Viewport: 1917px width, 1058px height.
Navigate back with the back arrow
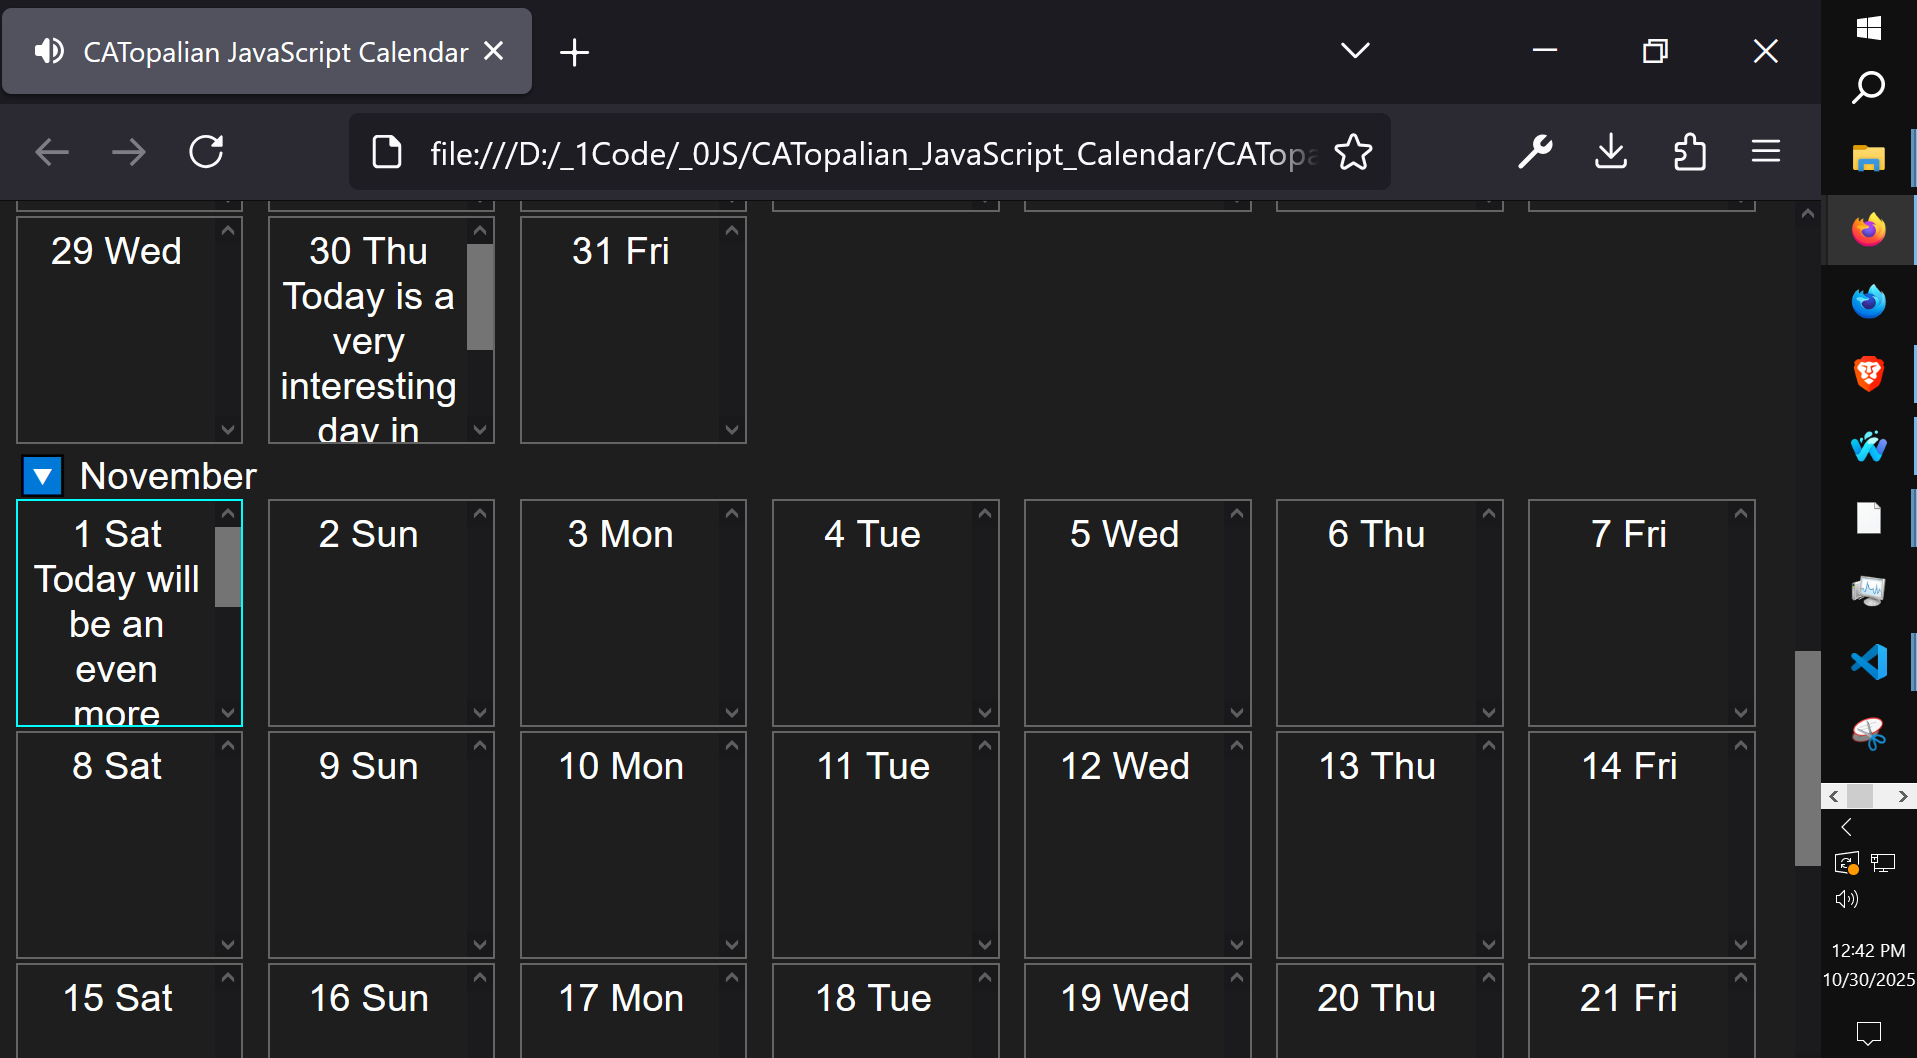(51, 152)
